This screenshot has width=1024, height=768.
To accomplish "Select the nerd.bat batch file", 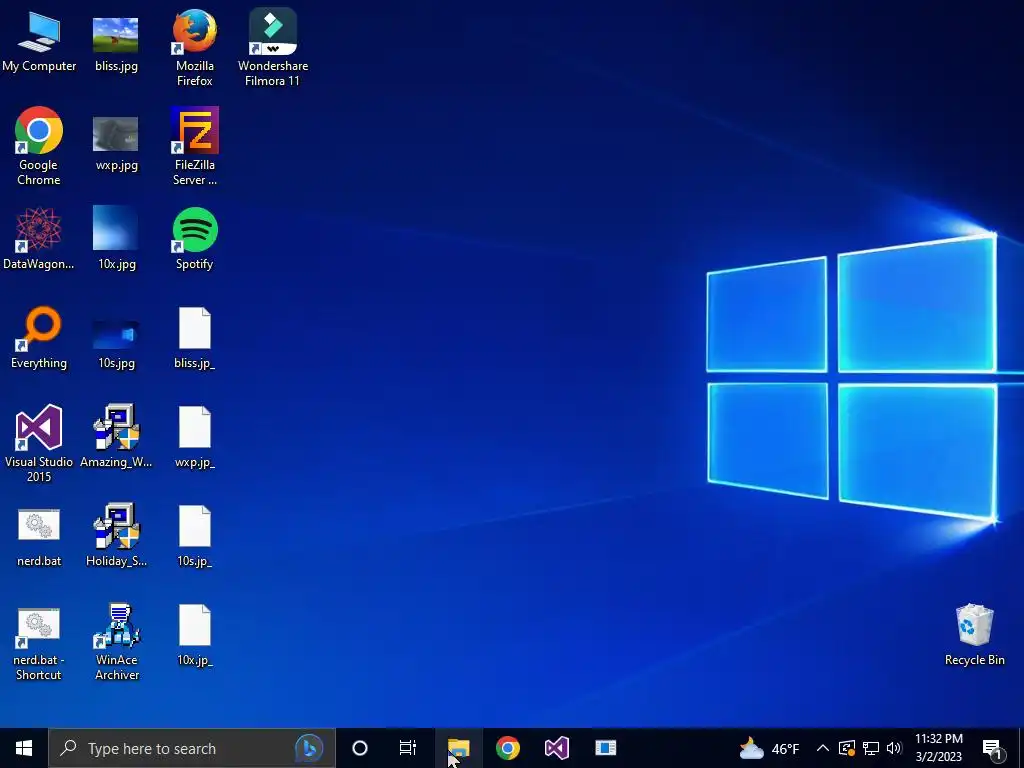I will point(39,537).
